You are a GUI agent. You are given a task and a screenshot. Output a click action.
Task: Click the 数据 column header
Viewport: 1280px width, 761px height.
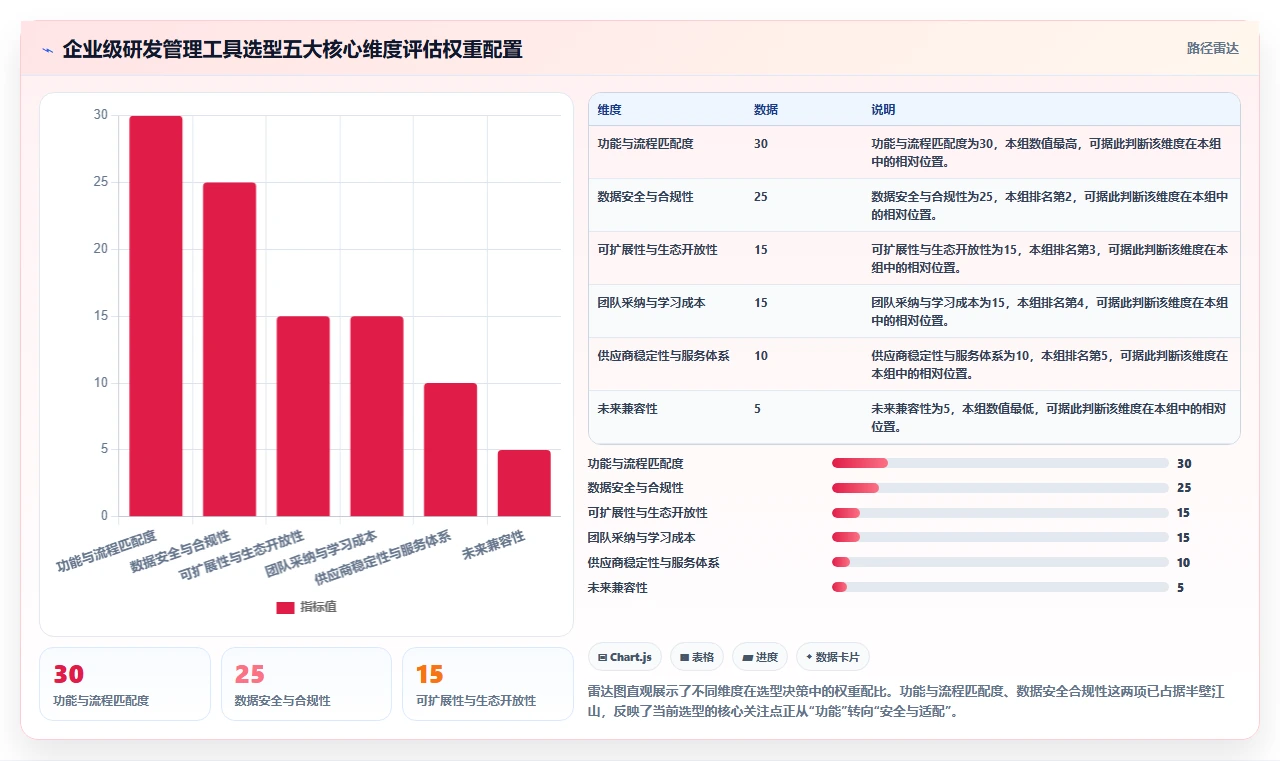[766, 110]
